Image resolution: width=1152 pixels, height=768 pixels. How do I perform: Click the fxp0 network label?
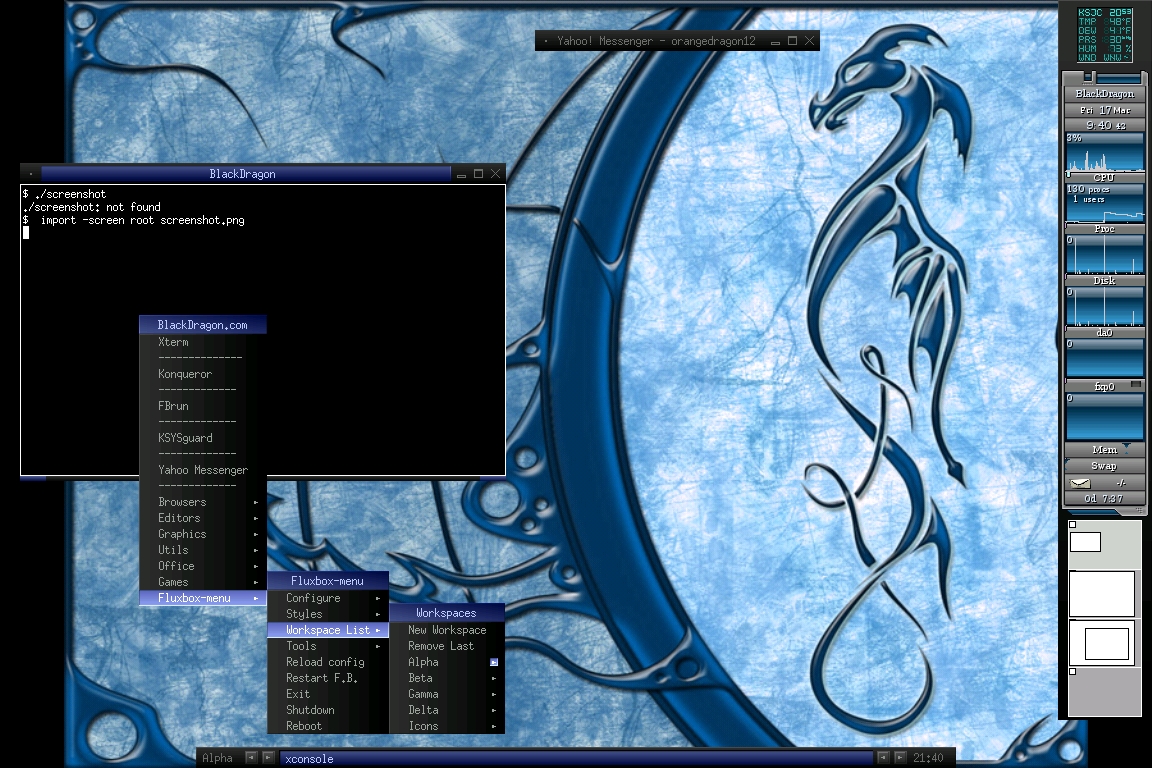tap(1104, 387)
